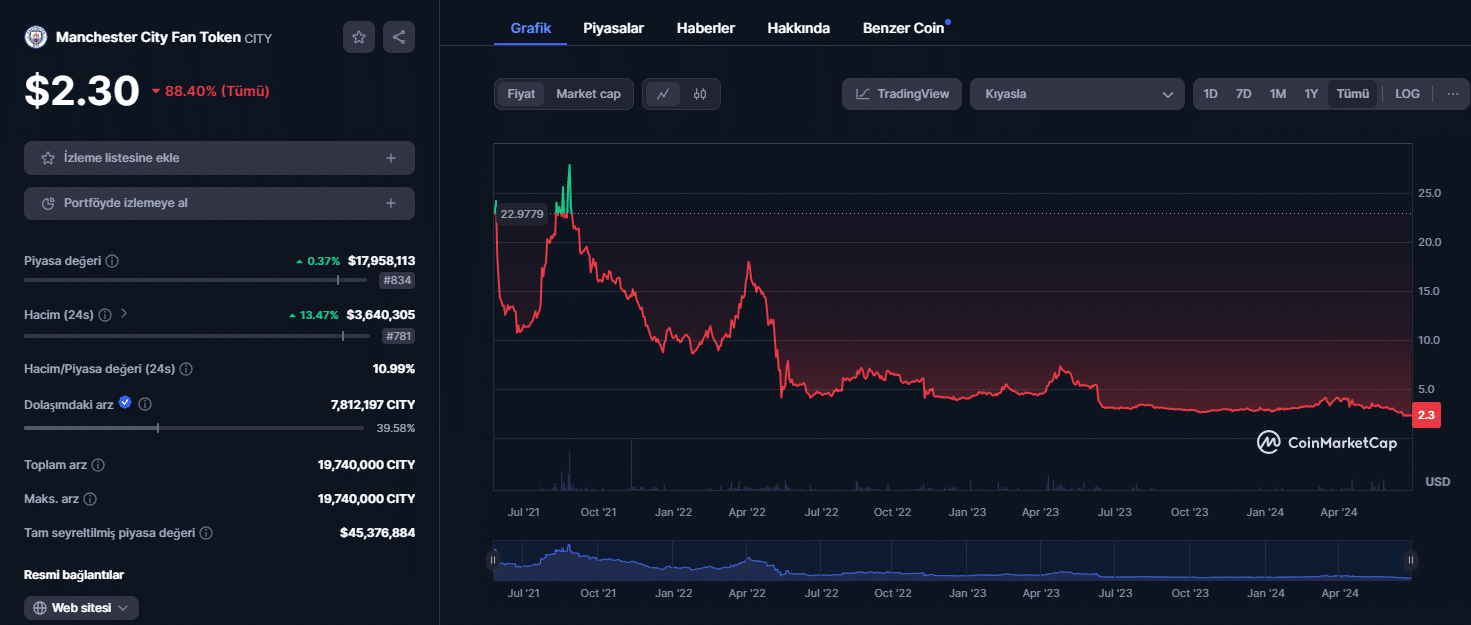Viewport: 1471px width, 625px height.
Task: Set chart range to 7D
Action: click(1243, 94)
